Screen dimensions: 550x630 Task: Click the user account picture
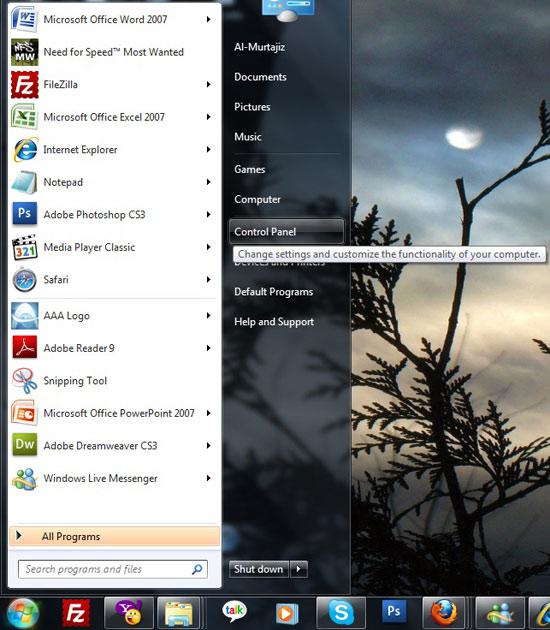[x=287, y=10]
